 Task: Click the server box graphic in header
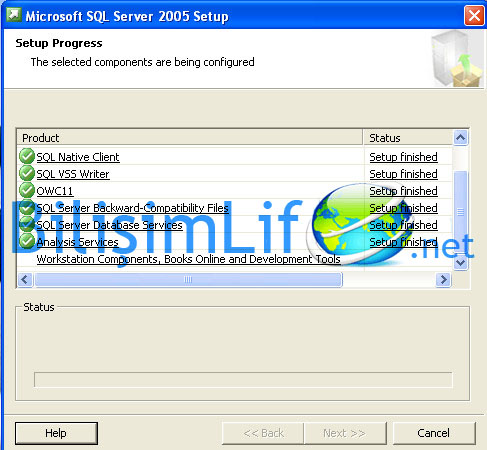click(457, 58)
